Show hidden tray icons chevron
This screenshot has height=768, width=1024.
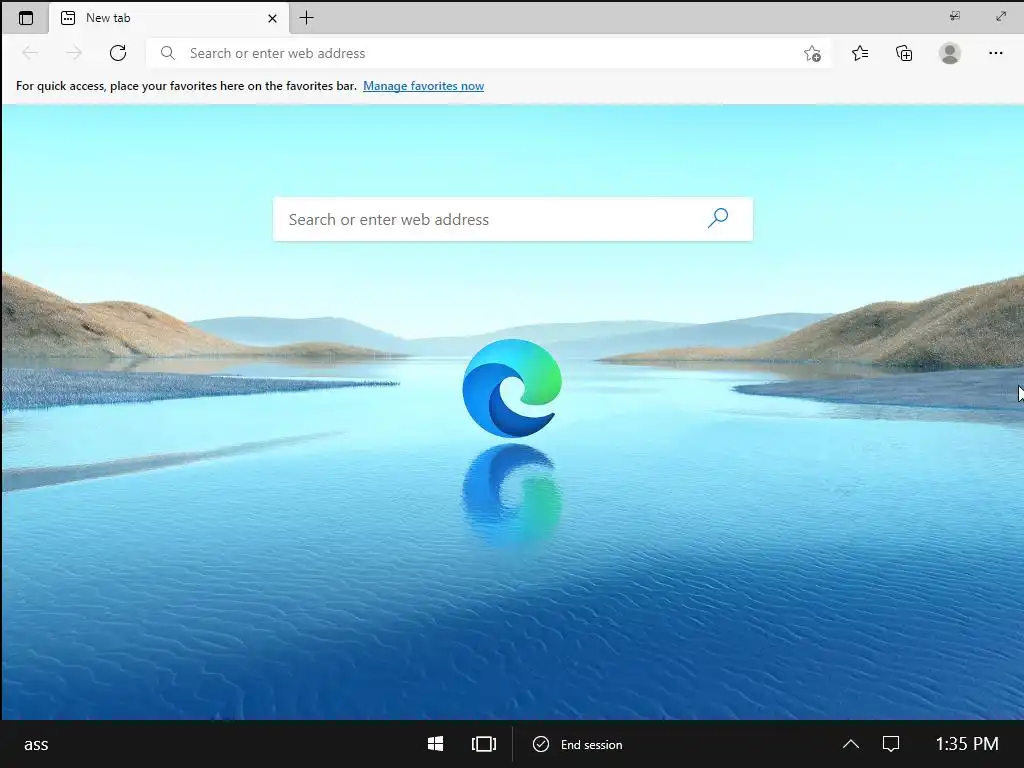point(850,744)
